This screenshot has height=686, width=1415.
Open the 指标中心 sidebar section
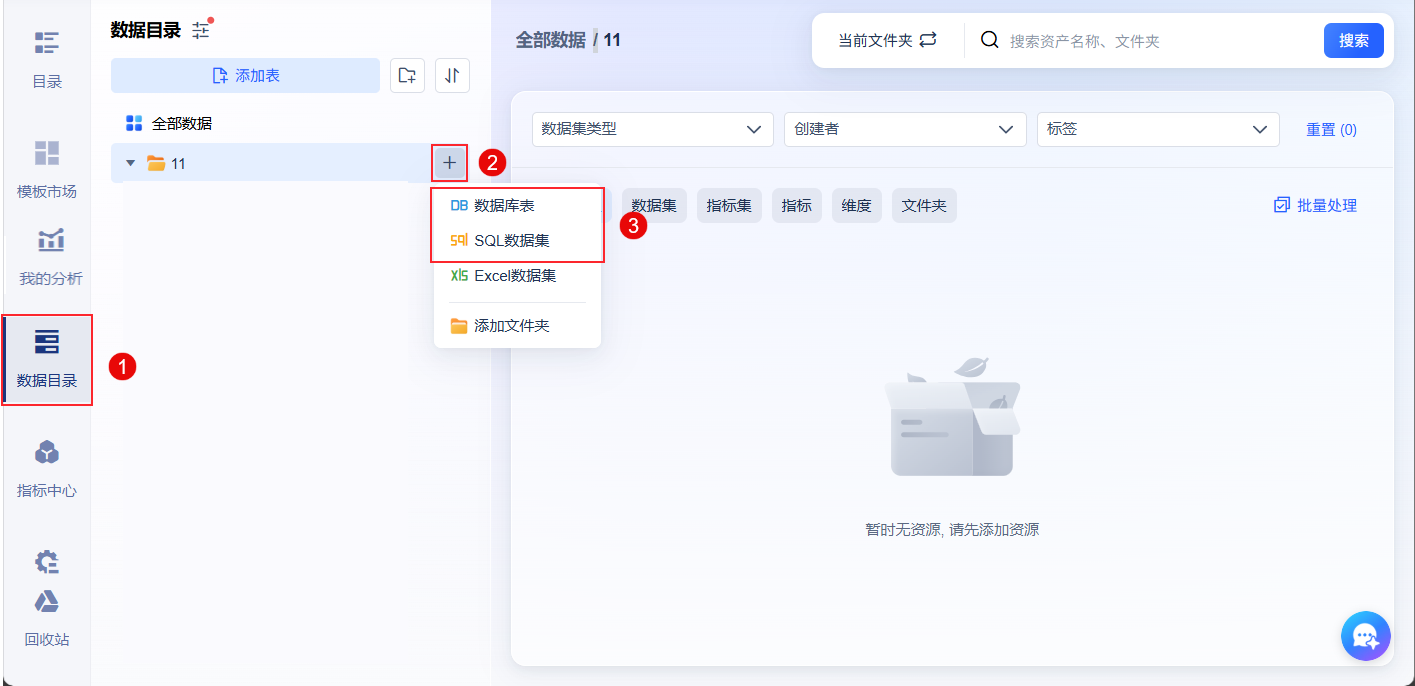[x=45, y=467]
